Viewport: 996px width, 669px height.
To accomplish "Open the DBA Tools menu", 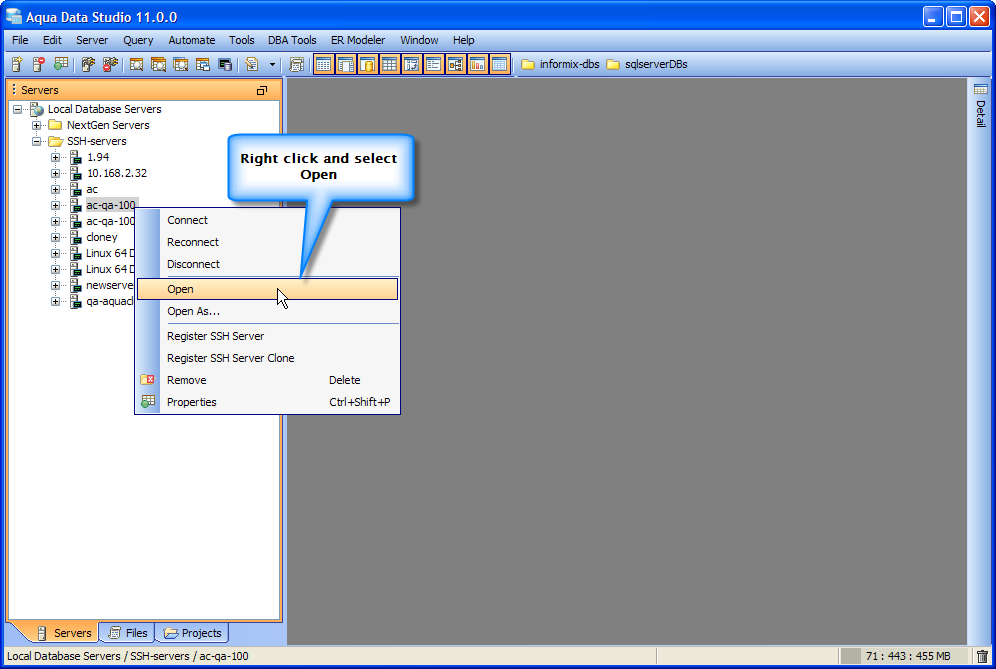I will pyautogui.click(x=292, y=40).
